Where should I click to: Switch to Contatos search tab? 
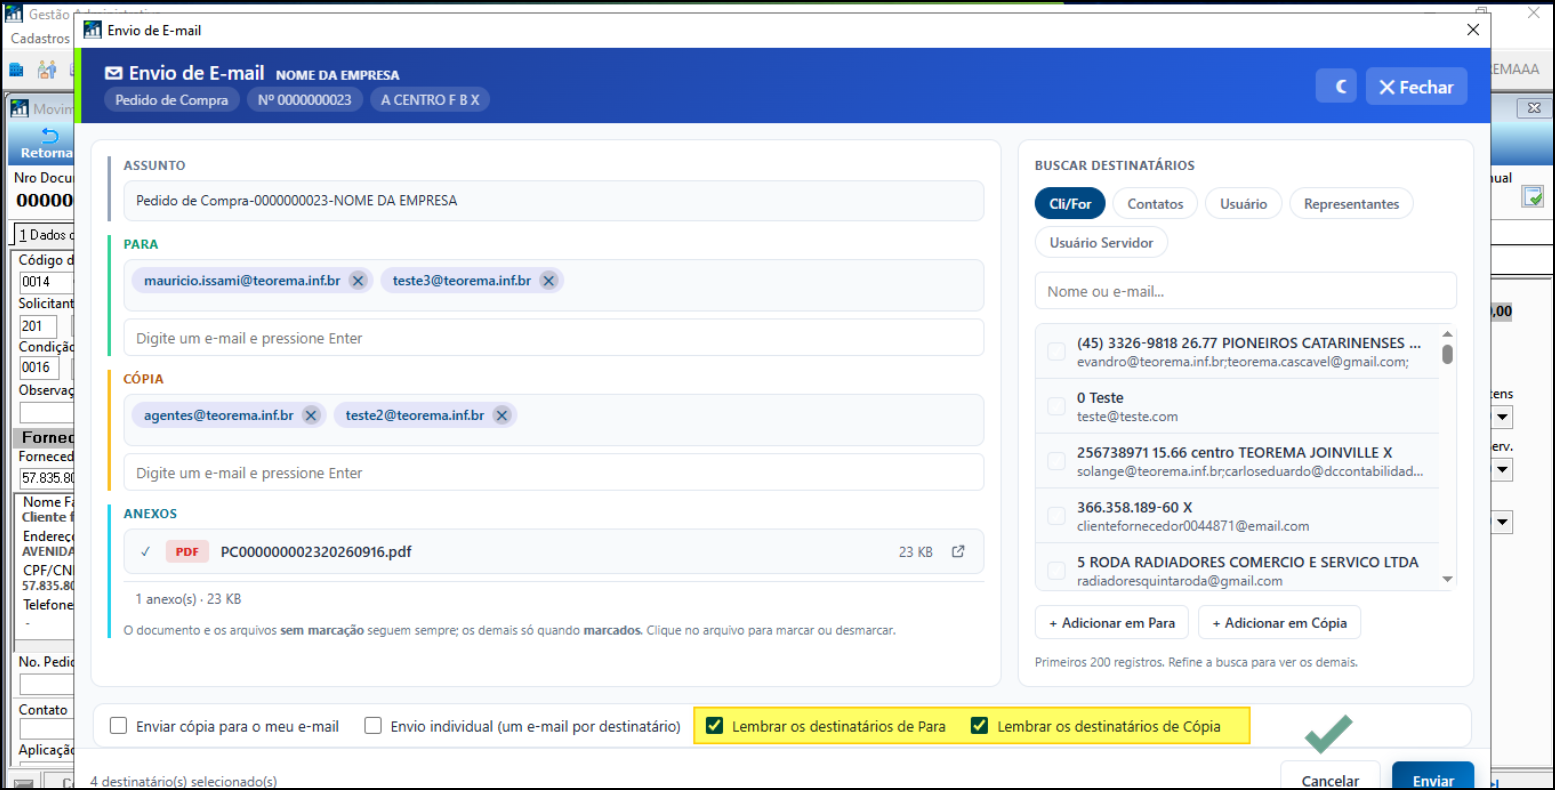coord(1155,204)
